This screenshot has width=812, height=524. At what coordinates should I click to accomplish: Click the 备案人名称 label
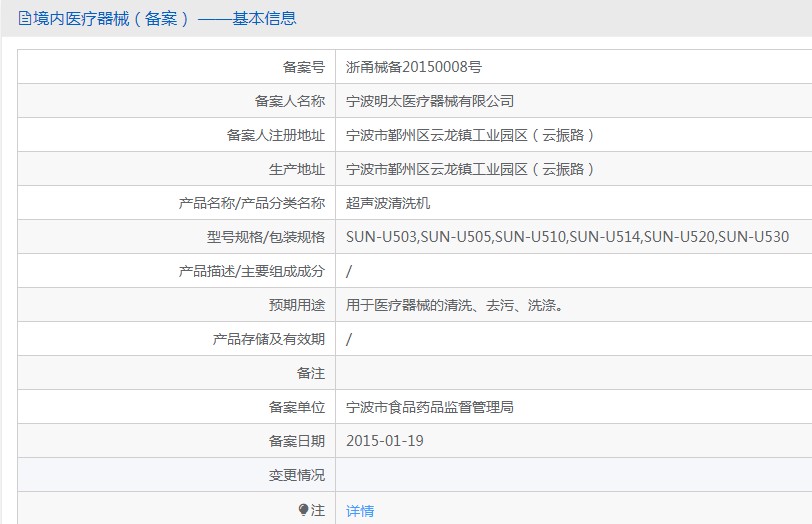click(289, 101)
